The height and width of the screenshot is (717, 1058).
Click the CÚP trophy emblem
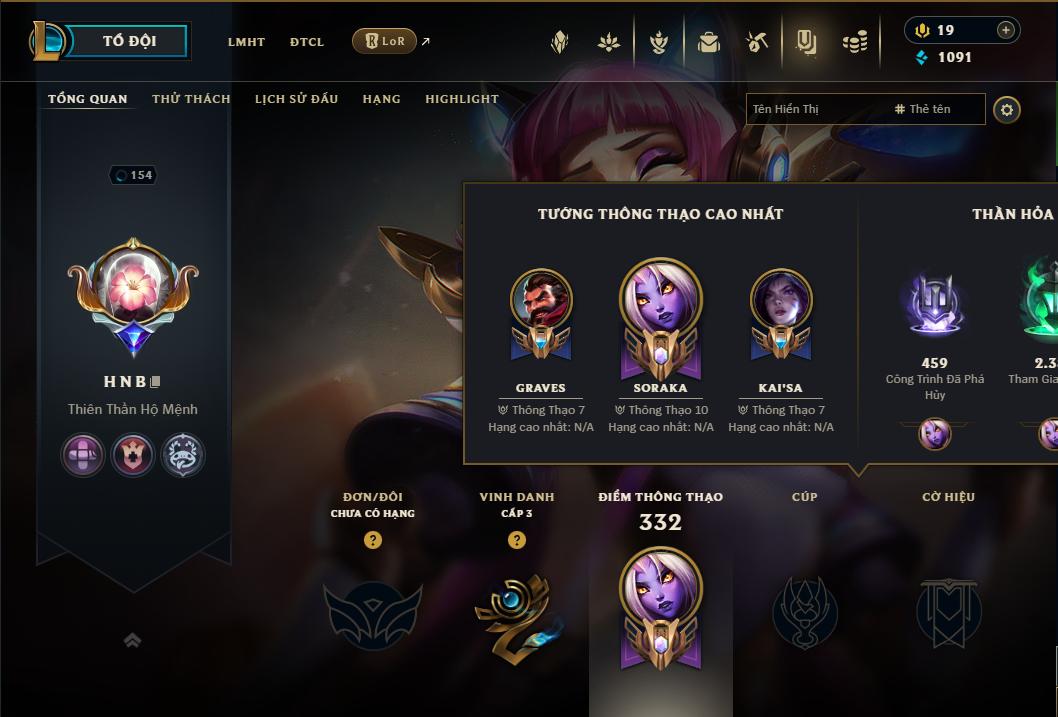point(804,612)
